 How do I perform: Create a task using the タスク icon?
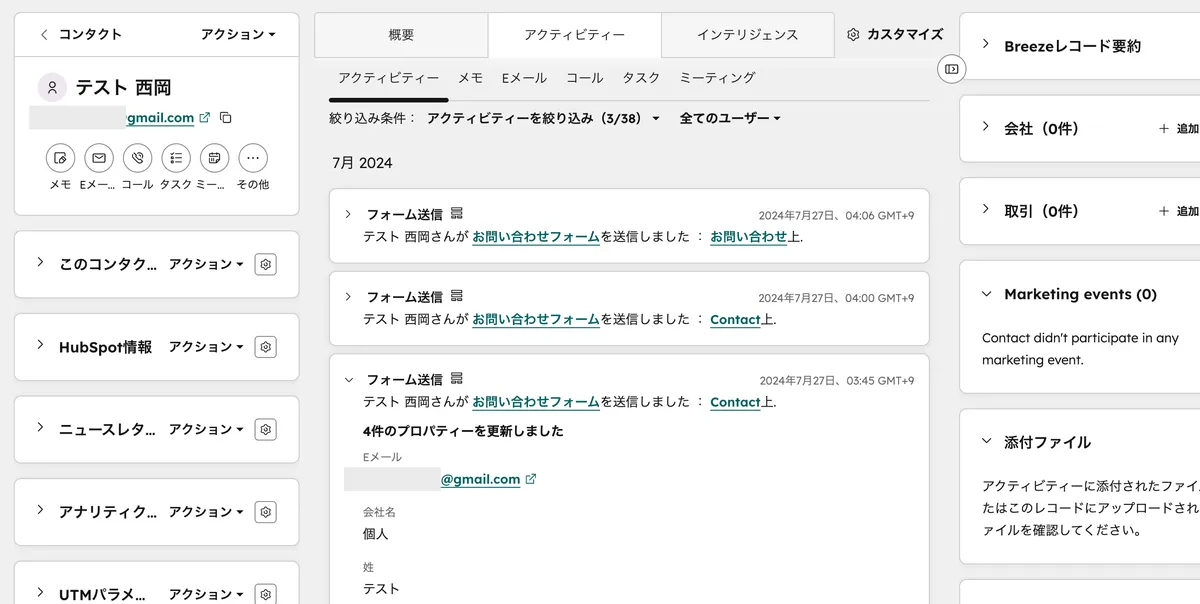[176, 158]
